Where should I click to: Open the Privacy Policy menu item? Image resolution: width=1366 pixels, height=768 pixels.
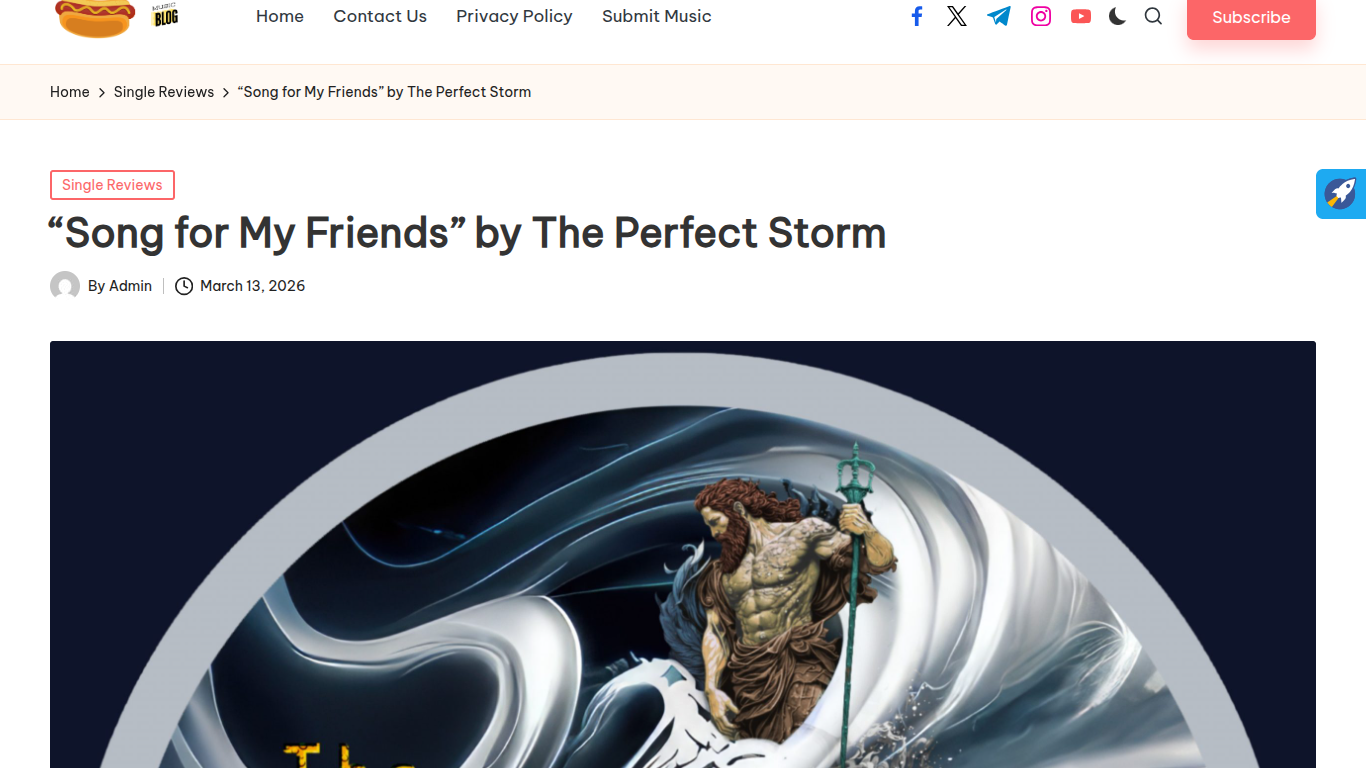514,16
